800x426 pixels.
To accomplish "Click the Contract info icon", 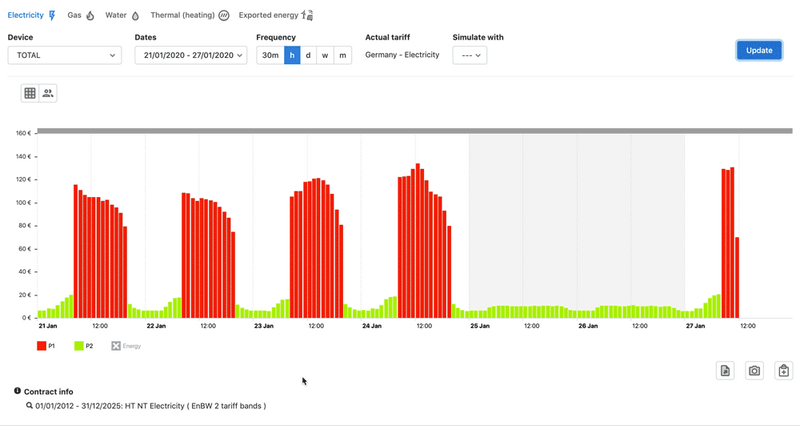I will point(18,391).
